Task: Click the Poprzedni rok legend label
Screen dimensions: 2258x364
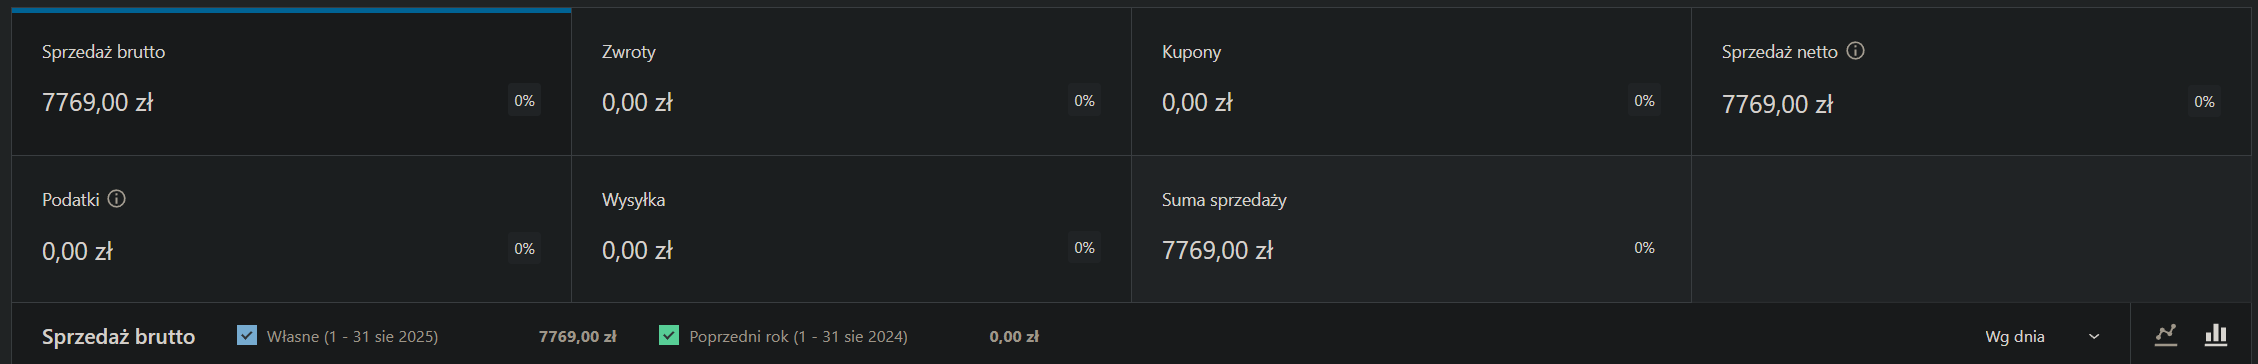Action: click(798, 336)
